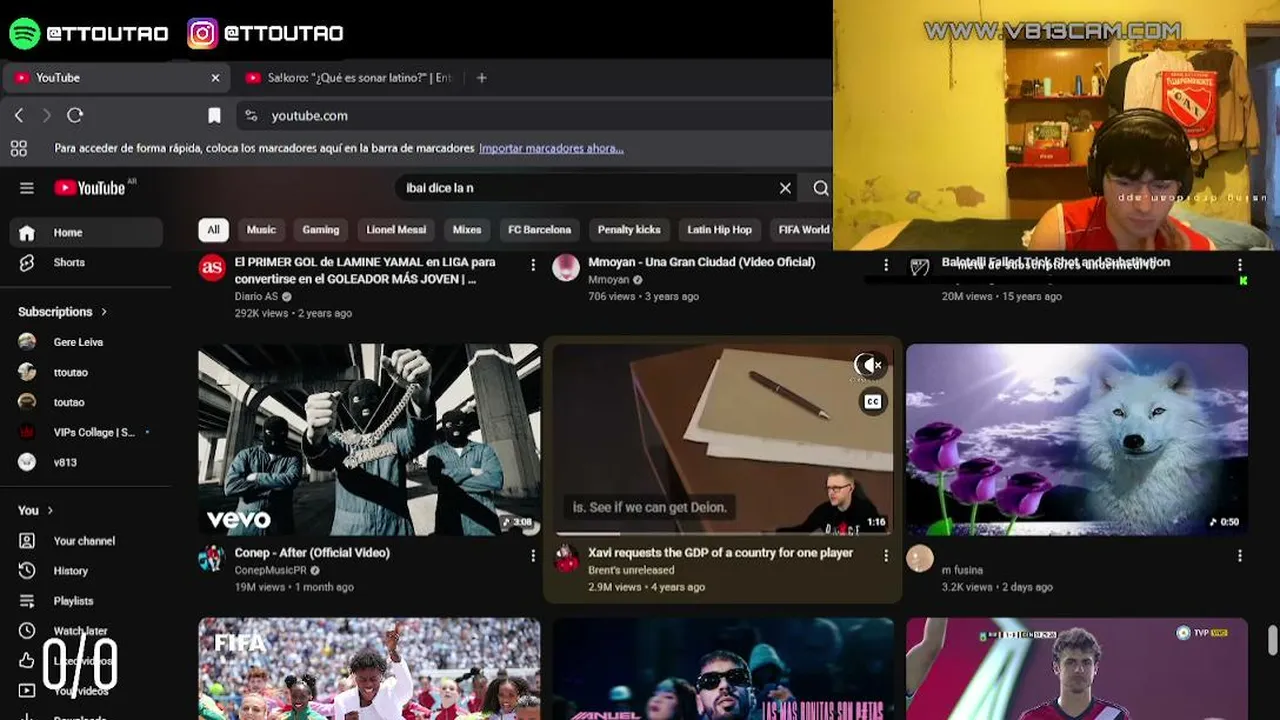Select the All filter chip
Viewport: 1280px width, 720px height.
[x=213, y=230]
